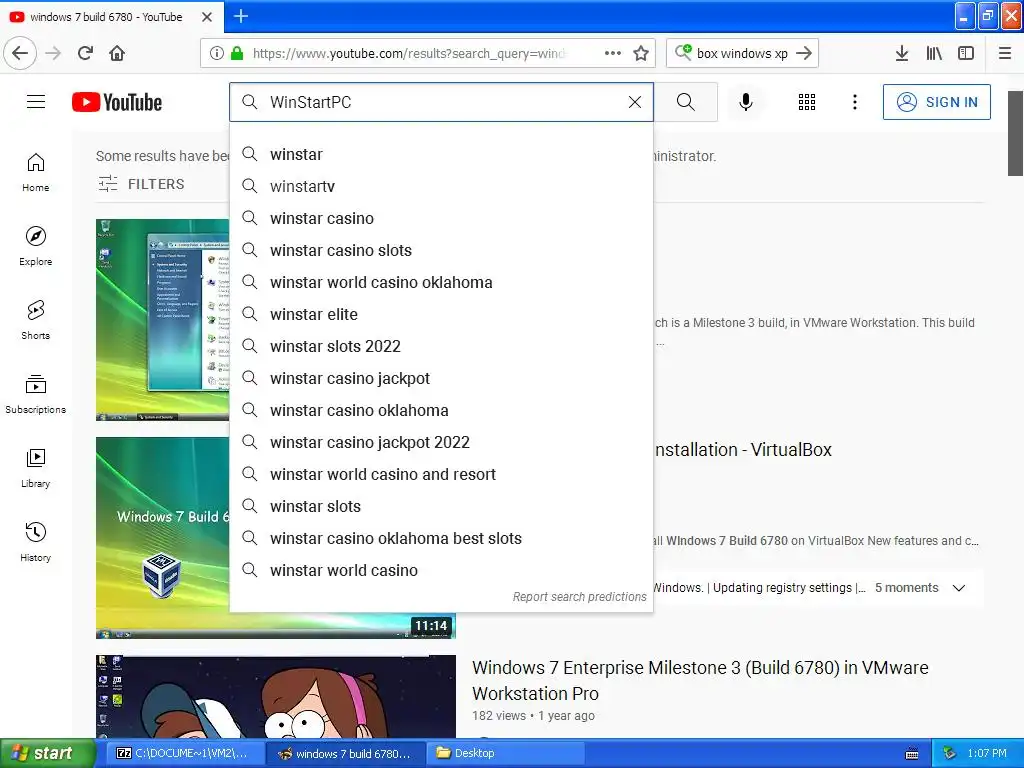Switch to the Desktop taskbar window
The height and width of the screenshot is (768, 1024).
point(506,753)
